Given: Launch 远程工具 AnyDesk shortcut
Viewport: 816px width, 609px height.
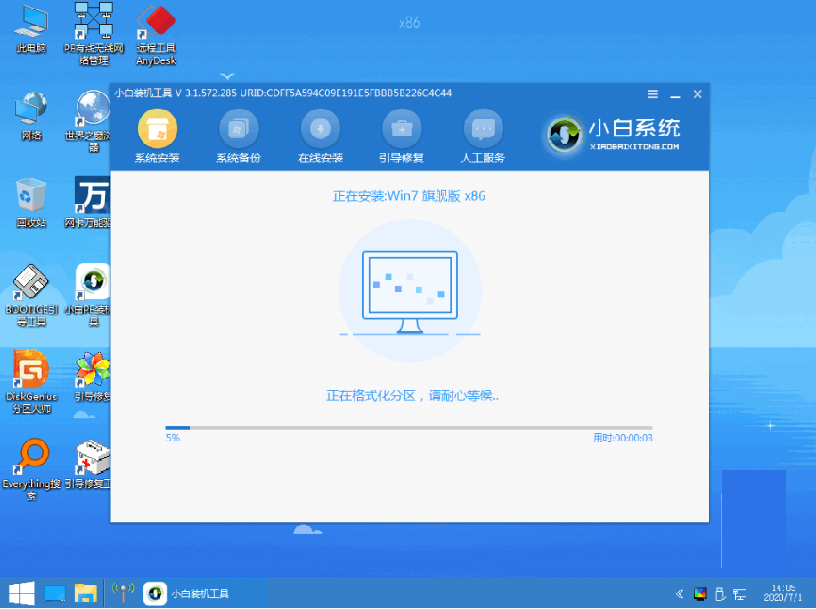Looking at the screenshot, I should pos(156,35).
